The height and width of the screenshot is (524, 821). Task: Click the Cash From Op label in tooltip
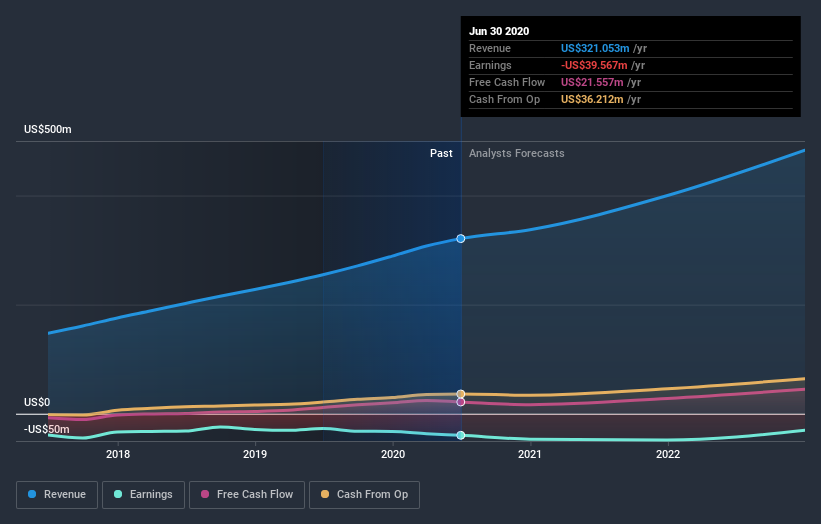[504, 99]
